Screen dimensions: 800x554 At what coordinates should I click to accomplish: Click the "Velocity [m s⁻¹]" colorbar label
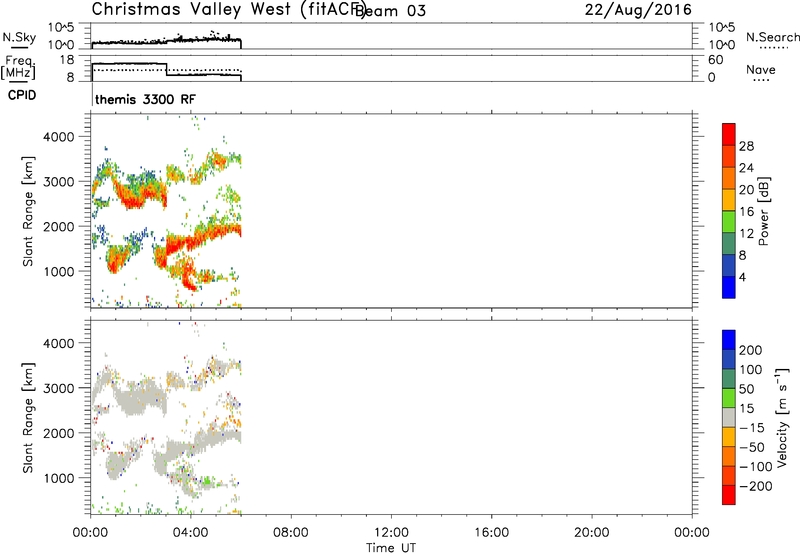tap(781, 418)
